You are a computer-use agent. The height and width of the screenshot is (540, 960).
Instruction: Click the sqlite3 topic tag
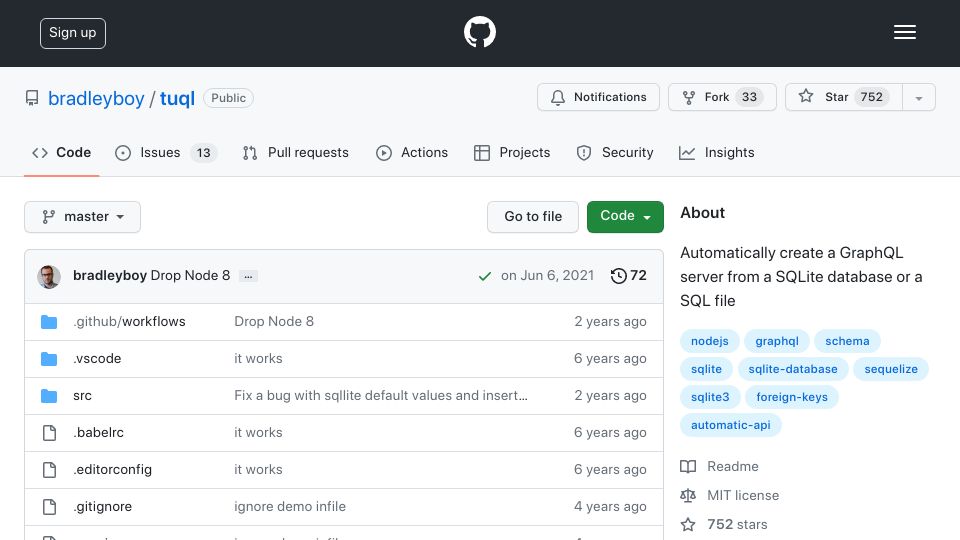click(710, 397)
